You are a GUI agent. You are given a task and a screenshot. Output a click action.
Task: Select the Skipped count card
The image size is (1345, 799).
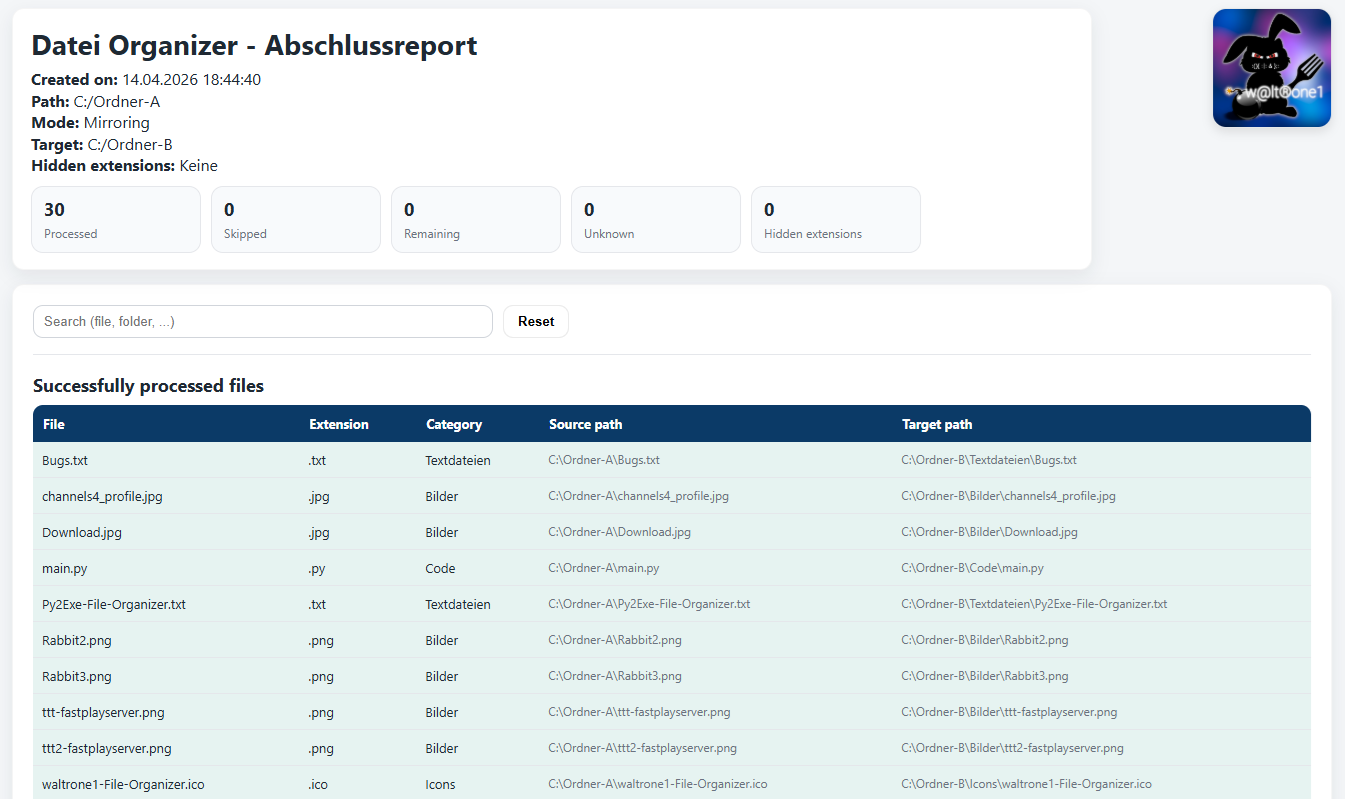[x=296, y=219]
